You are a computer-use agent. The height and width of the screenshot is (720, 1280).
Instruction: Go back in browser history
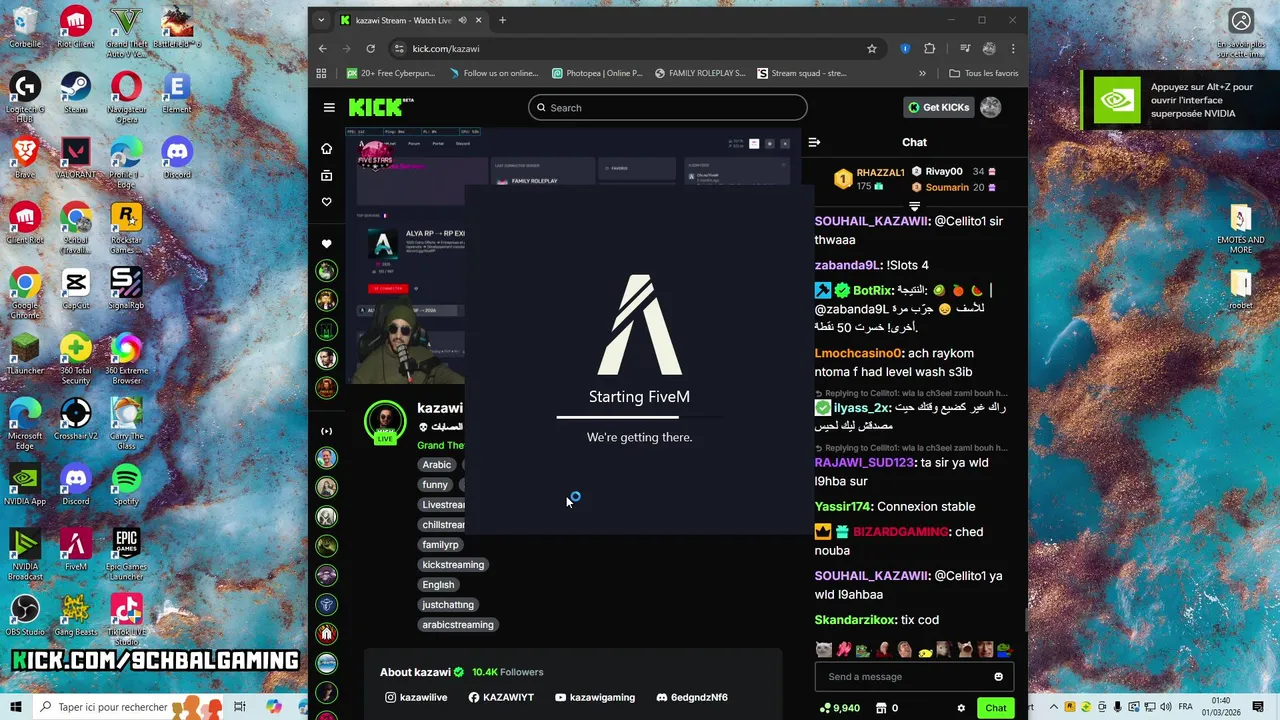(x=322, y=49)
